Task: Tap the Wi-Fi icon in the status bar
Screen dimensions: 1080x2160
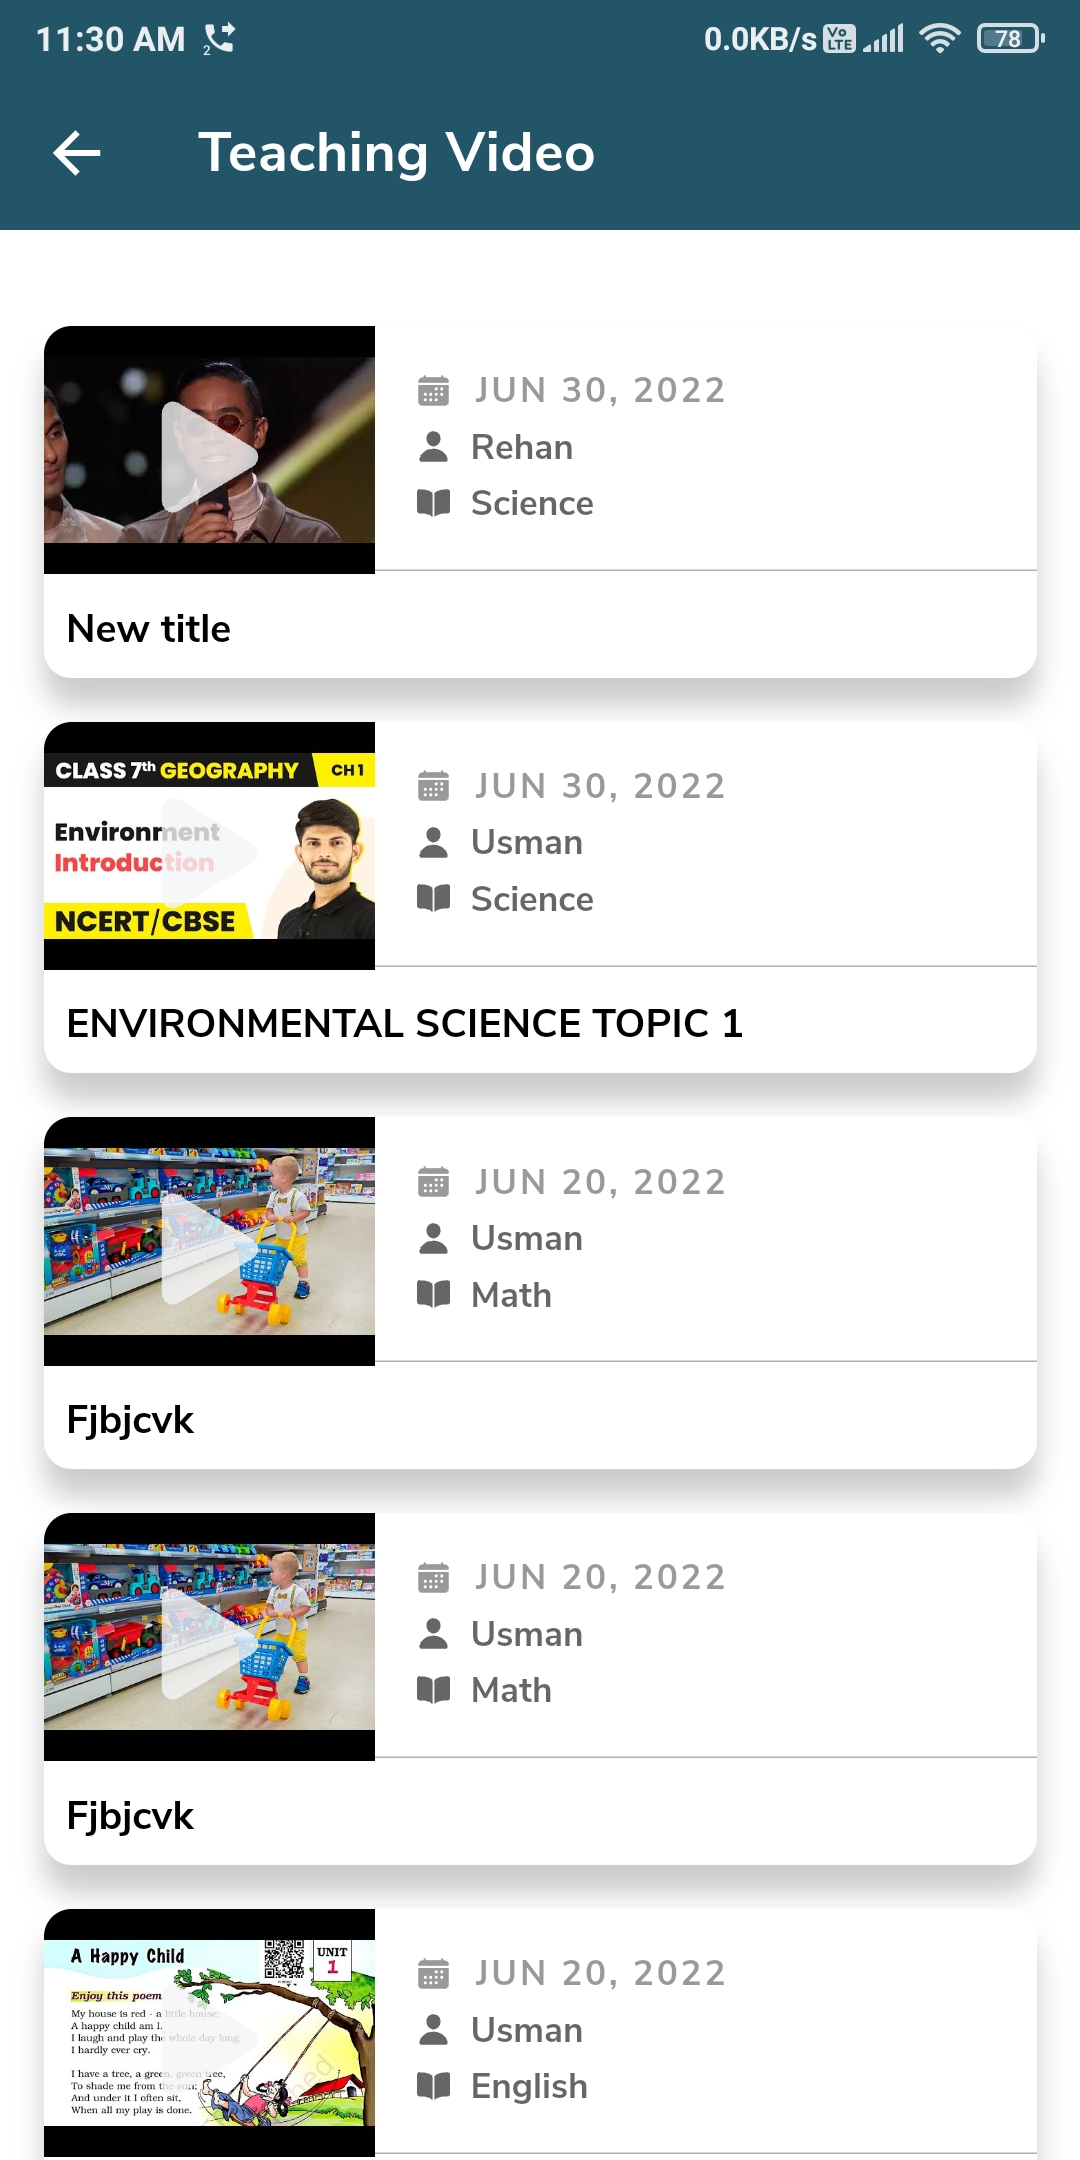Action: click(939, 39)
